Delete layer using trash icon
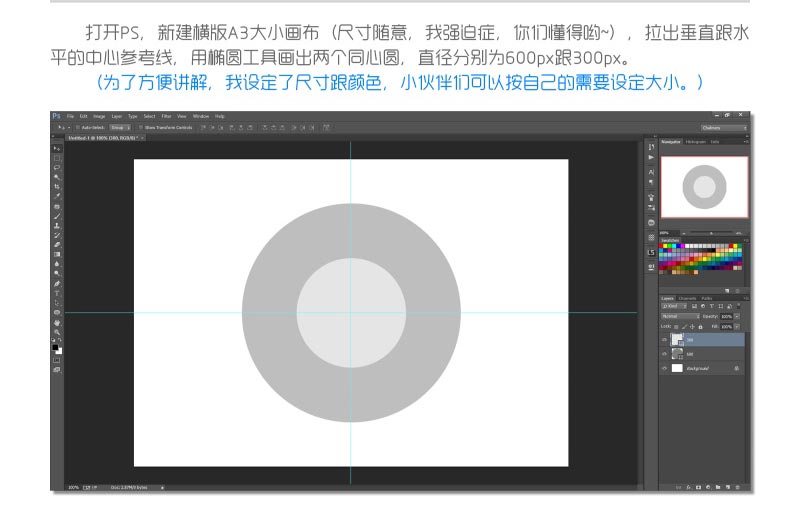This screenshot has height=505, width=800. [x=738, y=487]
